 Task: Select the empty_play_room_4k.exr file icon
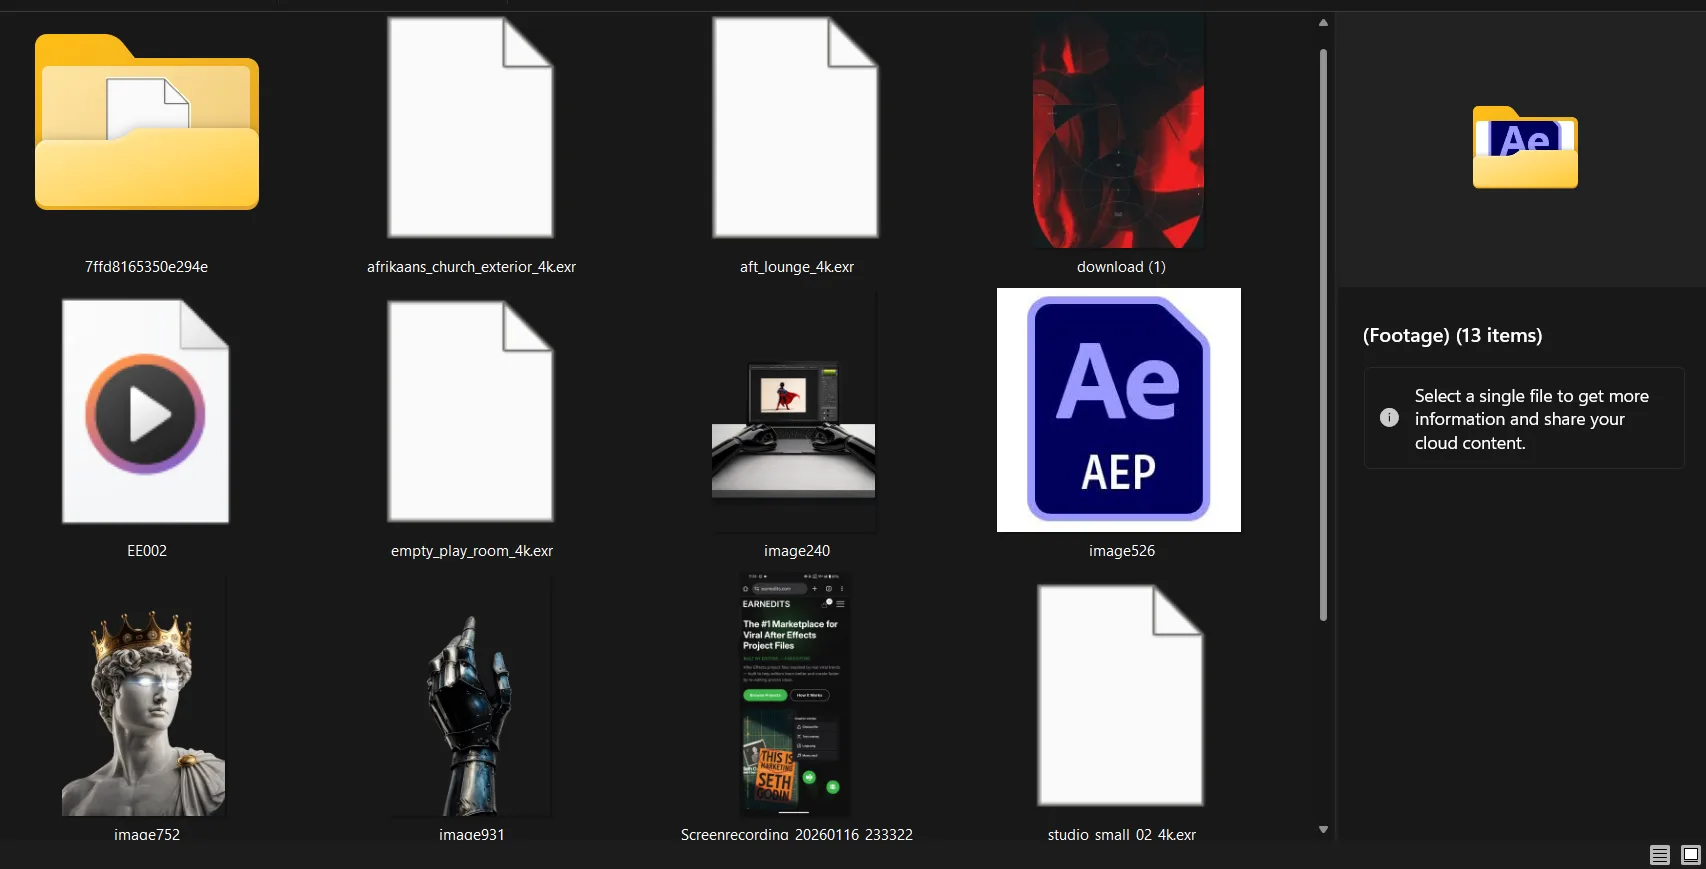pos(471,411)
